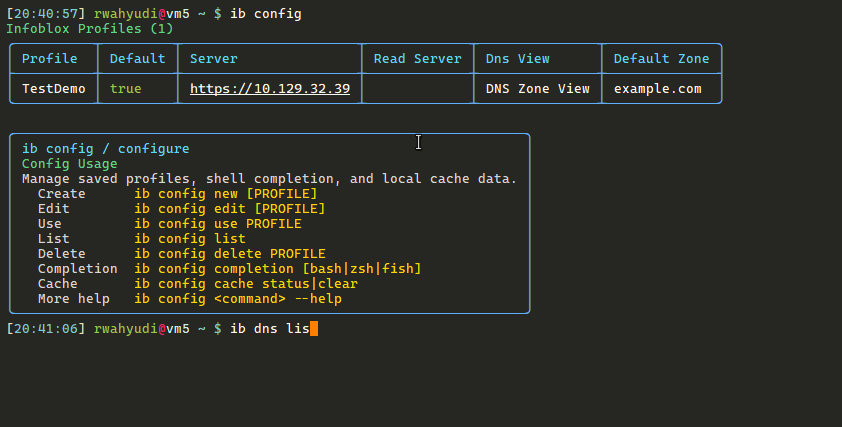Click the [20:41:06] prompt timestamp
Screen dimensions: 842x427
[x=46, y=329]
